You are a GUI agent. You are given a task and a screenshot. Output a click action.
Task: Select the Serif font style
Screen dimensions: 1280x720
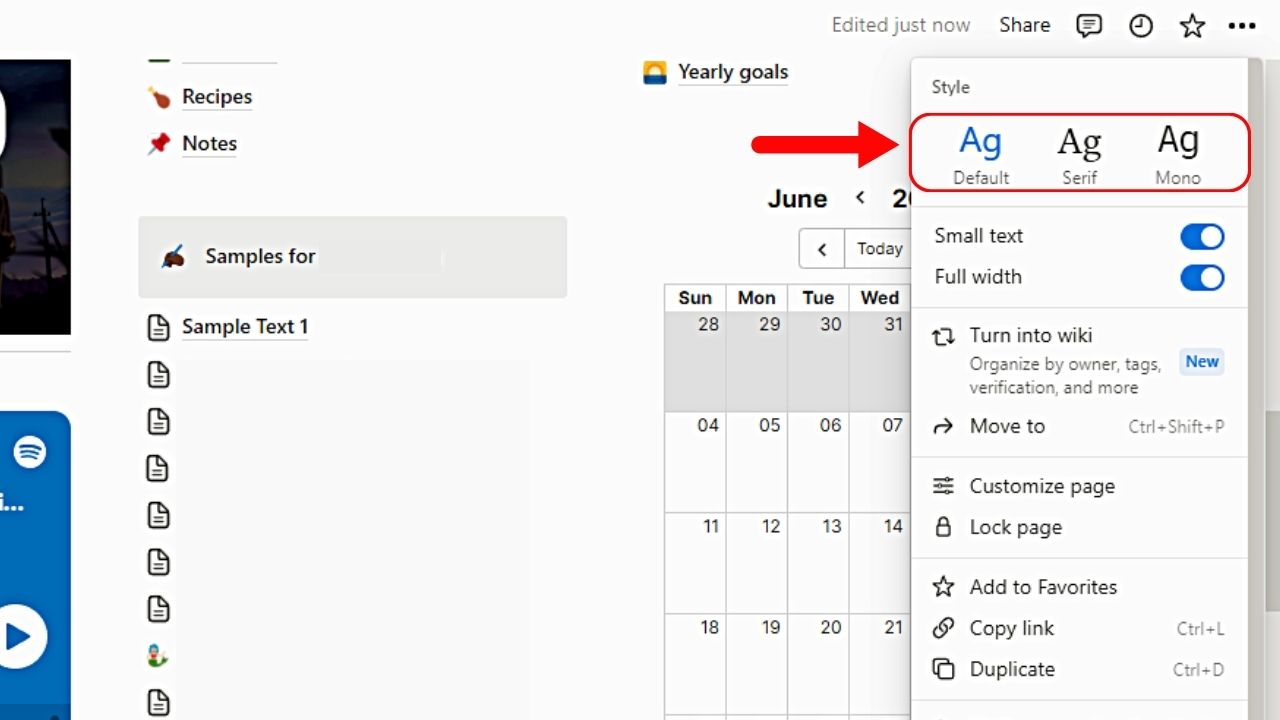[1079, 150]
